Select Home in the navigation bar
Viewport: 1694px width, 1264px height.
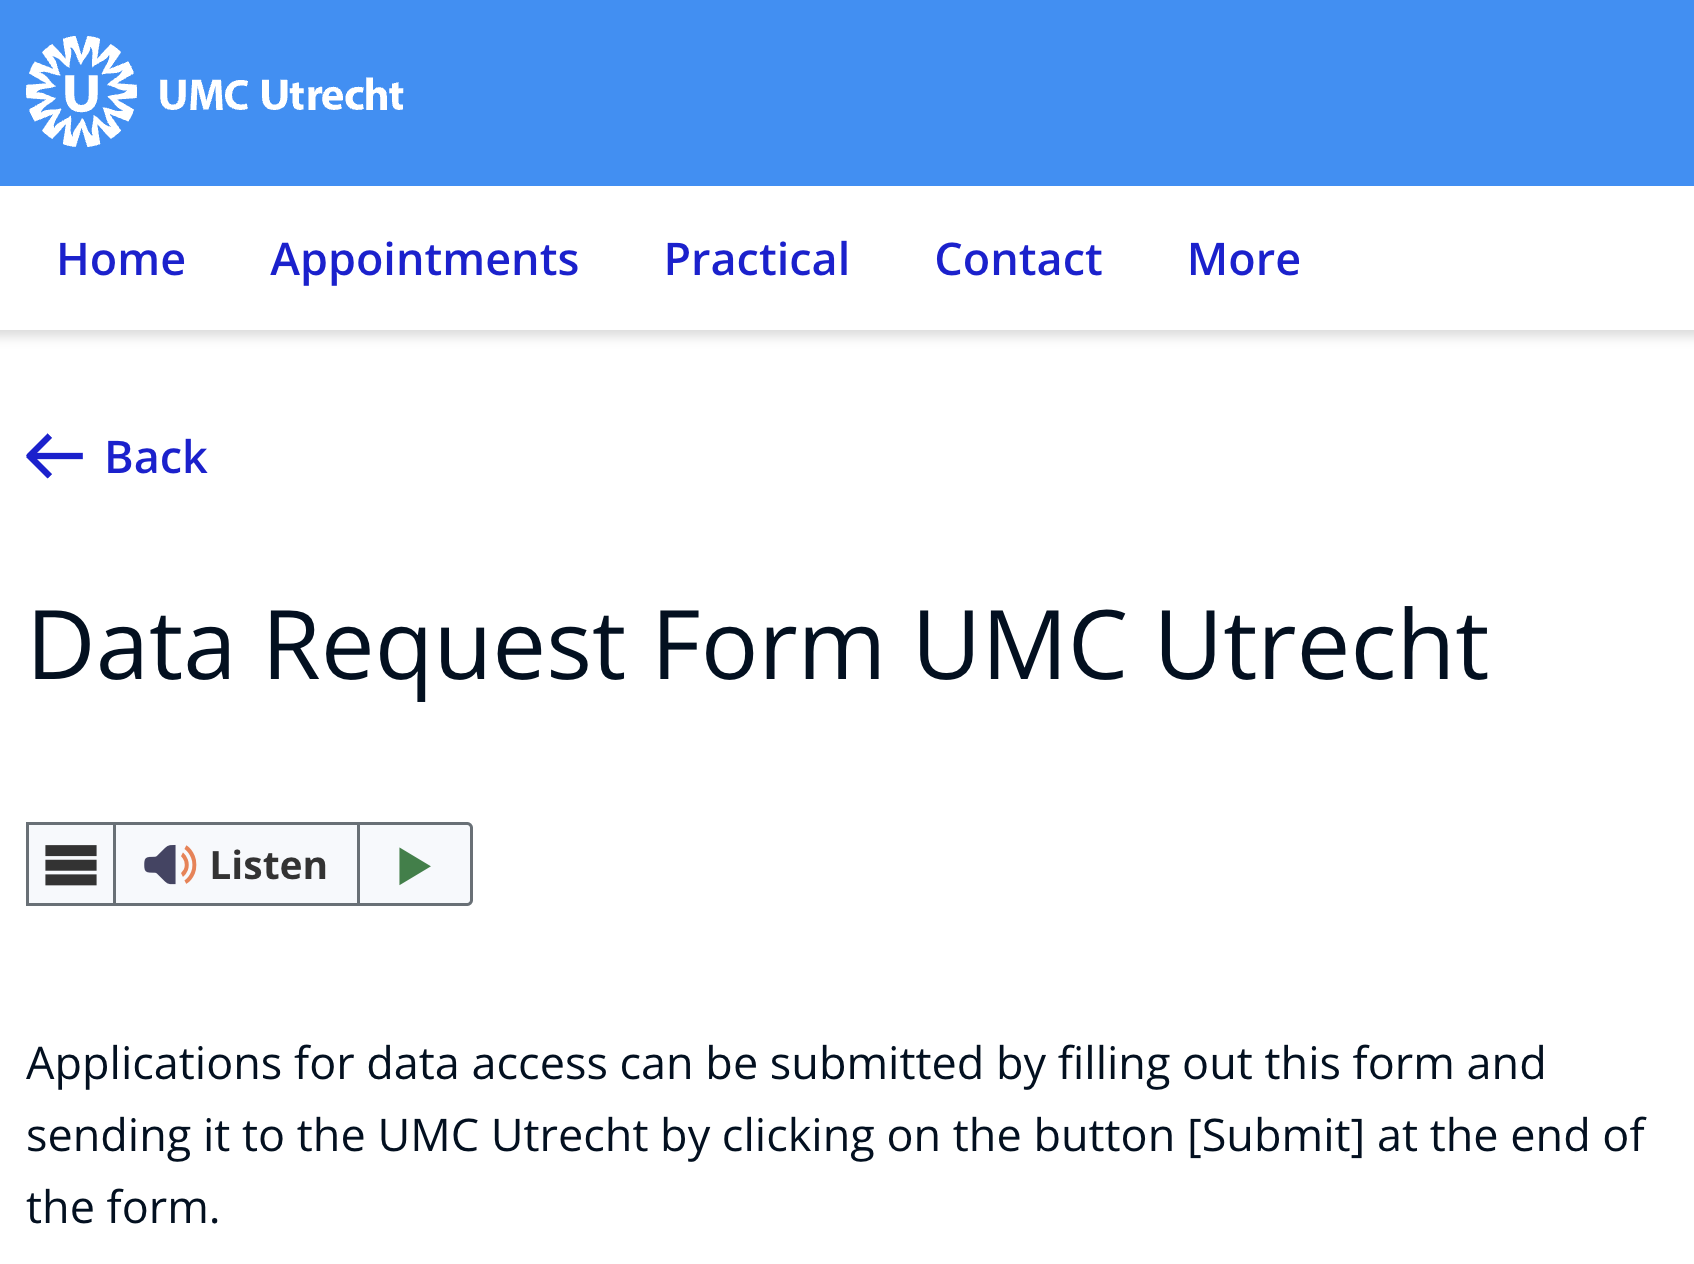[x=120, y=259]
